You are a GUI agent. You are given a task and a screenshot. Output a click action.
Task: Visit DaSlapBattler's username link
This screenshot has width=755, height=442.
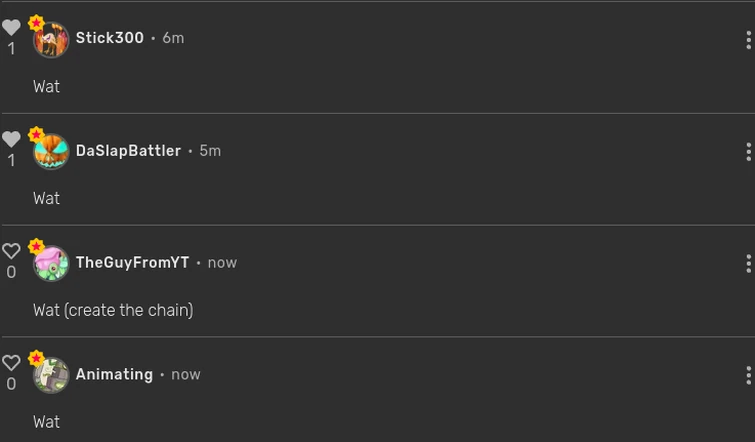[128, 150]
